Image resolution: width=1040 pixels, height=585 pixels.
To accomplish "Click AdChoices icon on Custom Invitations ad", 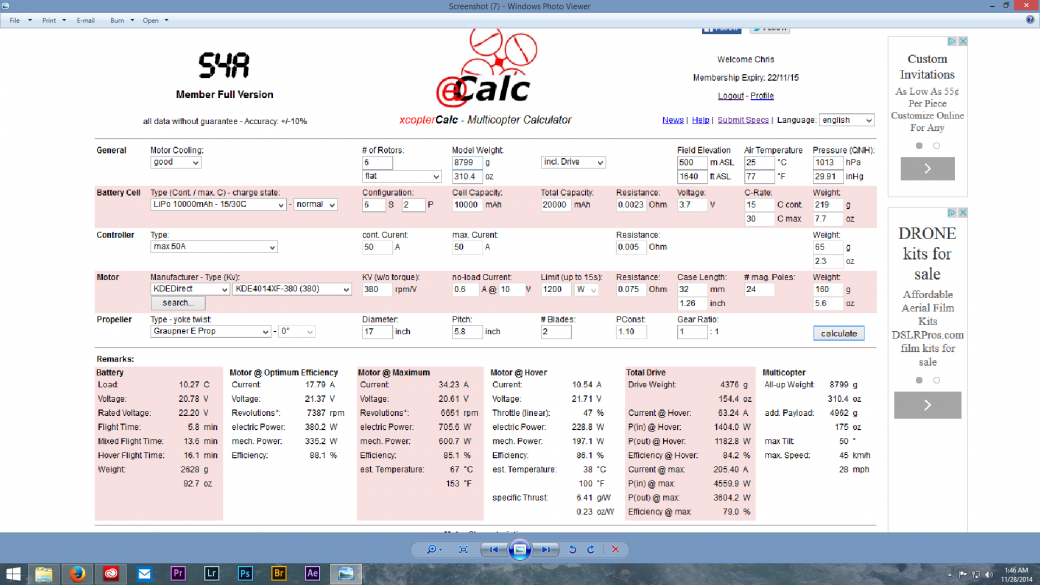I will [x=952, y=41].
